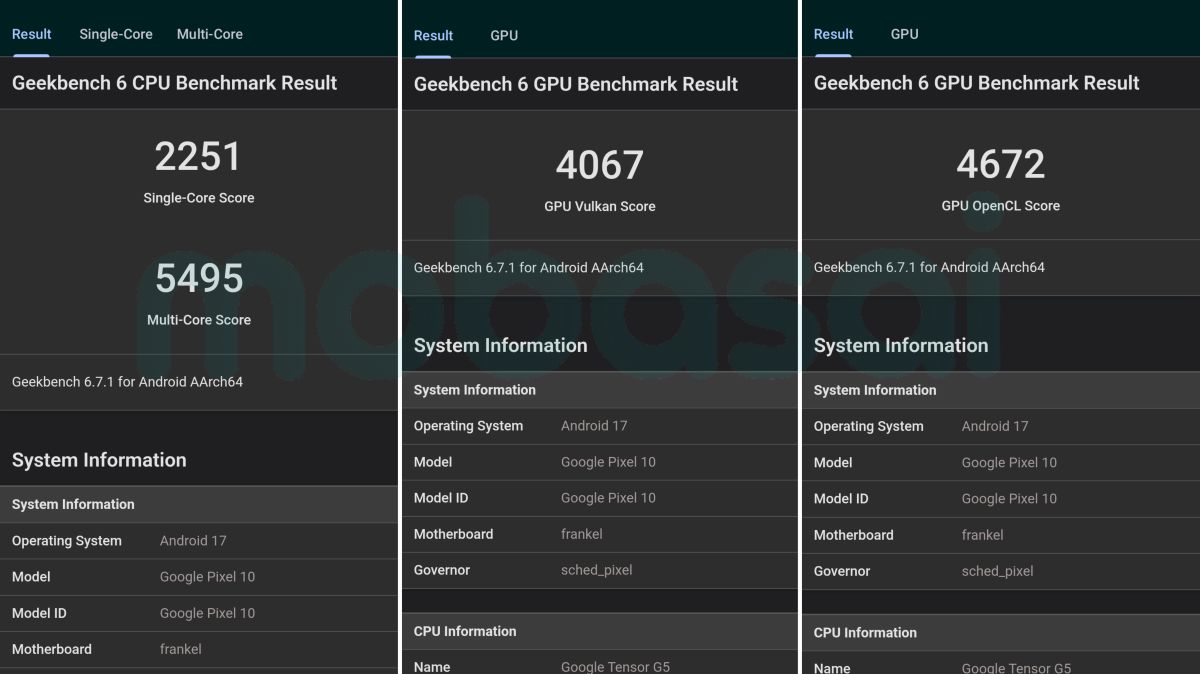Viewport: 1200px width, 674px height.
Task: Click Geekbench 6 GPU Benchmark Result heading in Vulkan panel
Action: tap(576, 84)
